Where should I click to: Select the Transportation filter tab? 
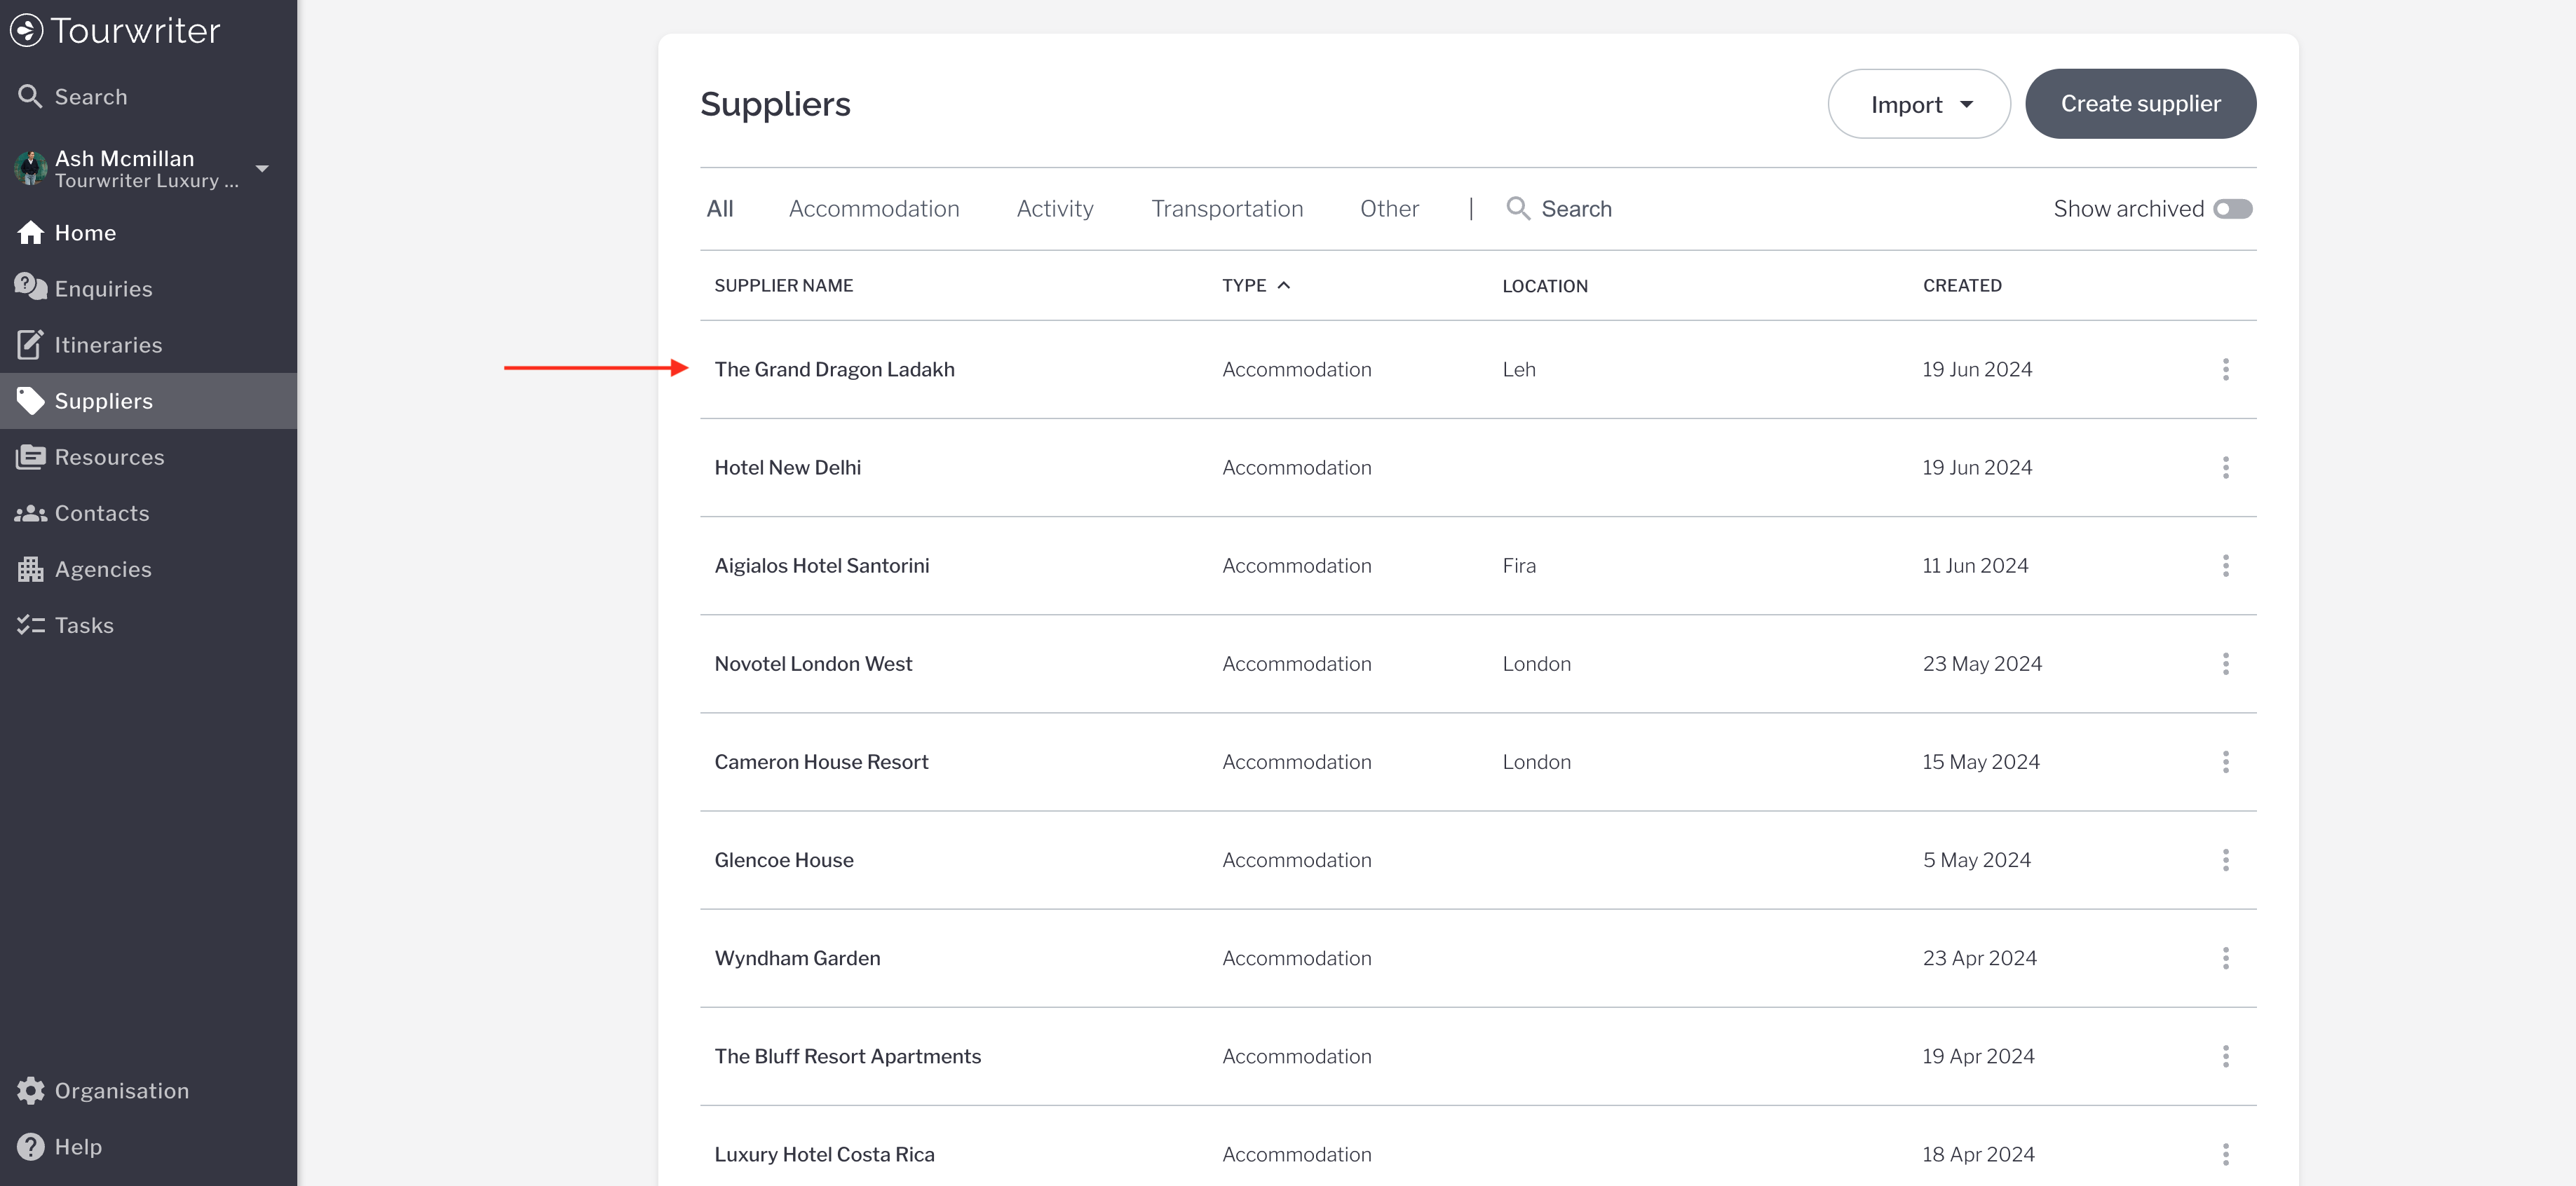click(x=1226, y=209)
